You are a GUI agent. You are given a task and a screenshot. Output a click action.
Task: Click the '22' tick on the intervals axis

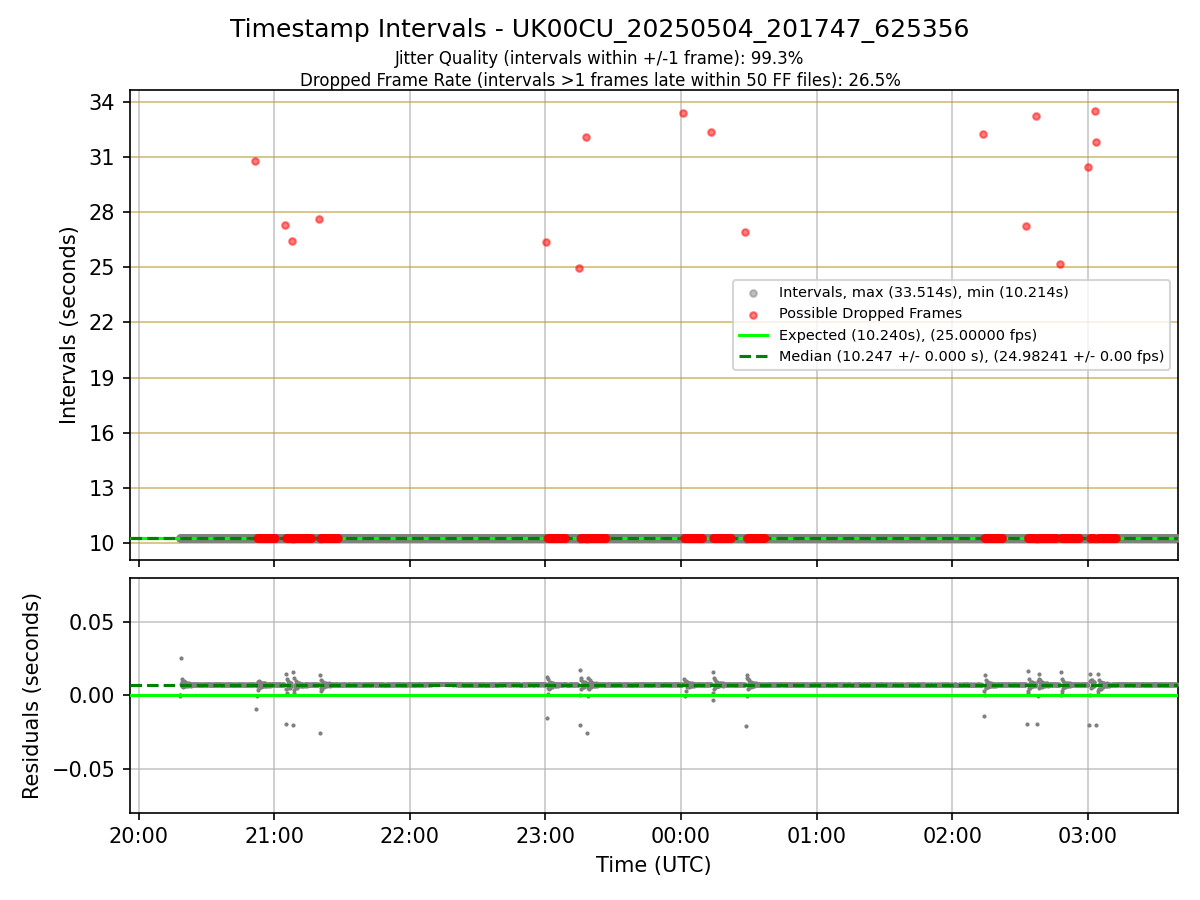pos(104,322)
